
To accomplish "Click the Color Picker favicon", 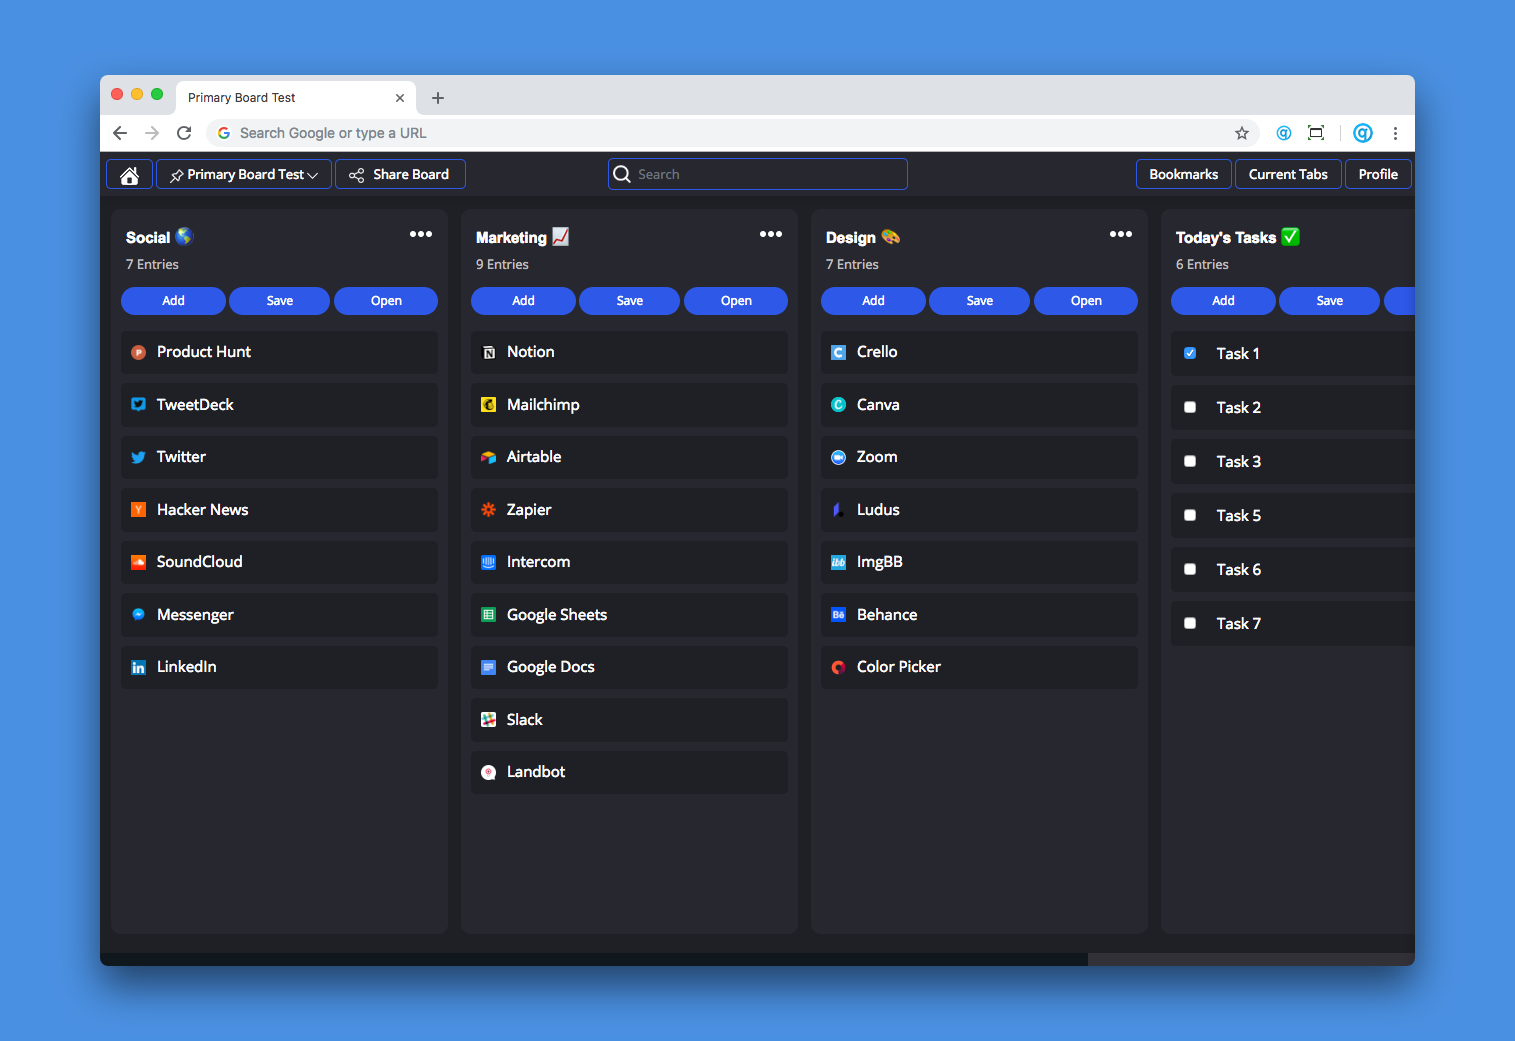I will (839, 667).
